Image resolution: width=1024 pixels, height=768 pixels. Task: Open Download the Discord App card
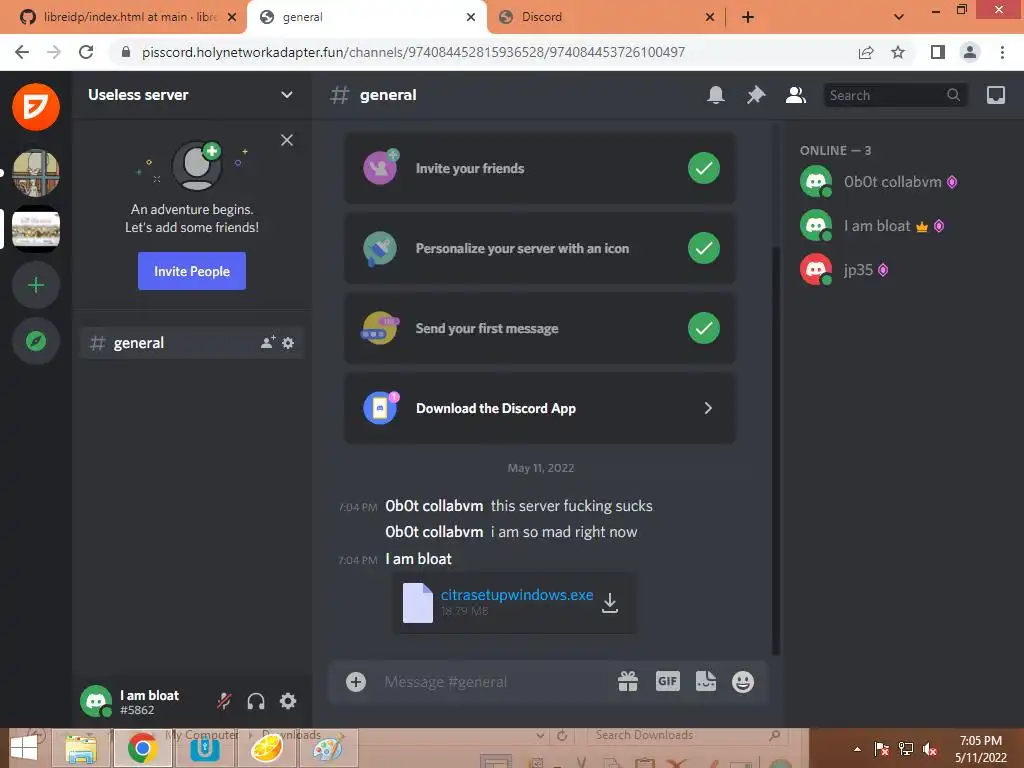539,408
